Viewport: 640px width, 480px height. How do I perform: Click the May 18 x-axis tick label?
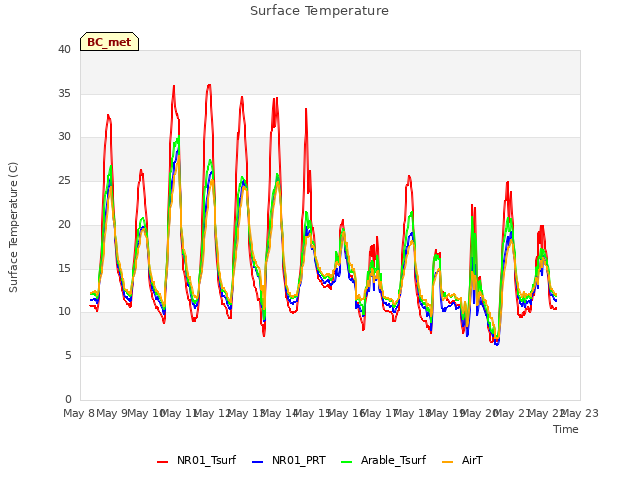(x=413, y=413)
